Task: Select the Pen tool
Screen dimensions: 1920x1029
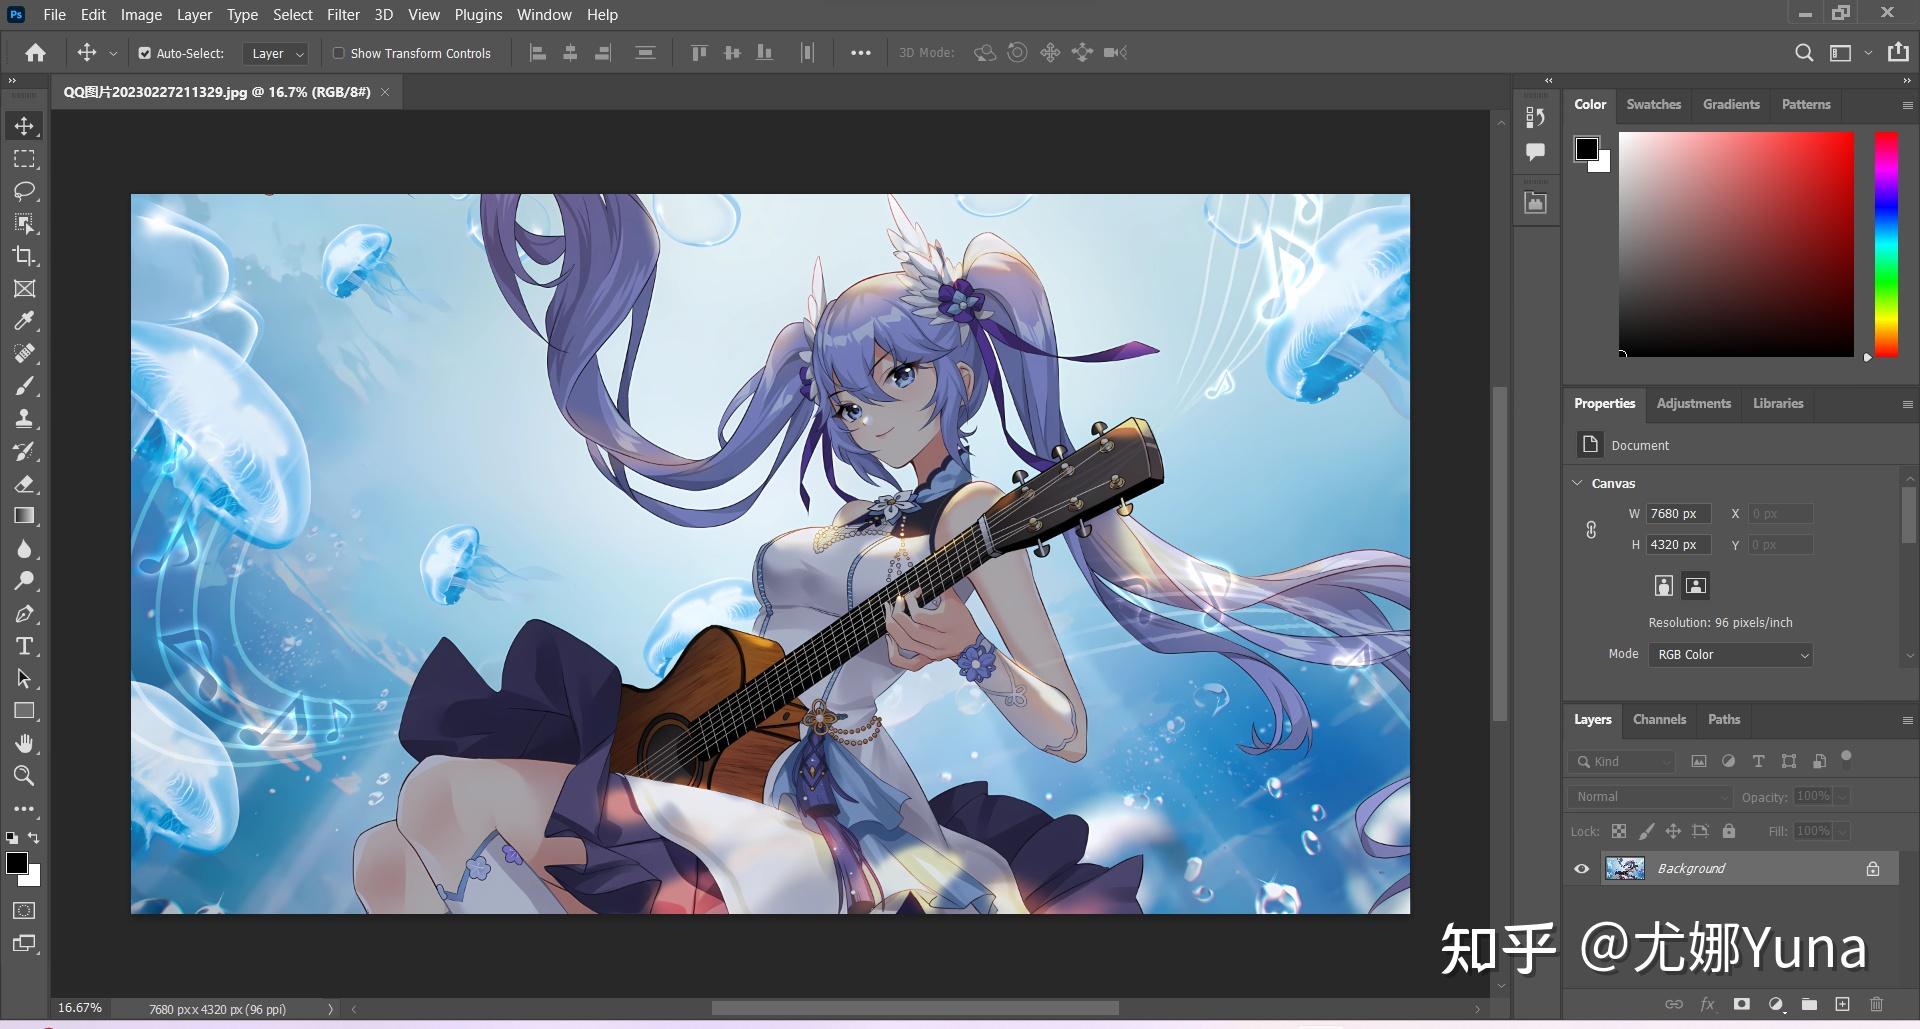Action: tap(24, 614)
